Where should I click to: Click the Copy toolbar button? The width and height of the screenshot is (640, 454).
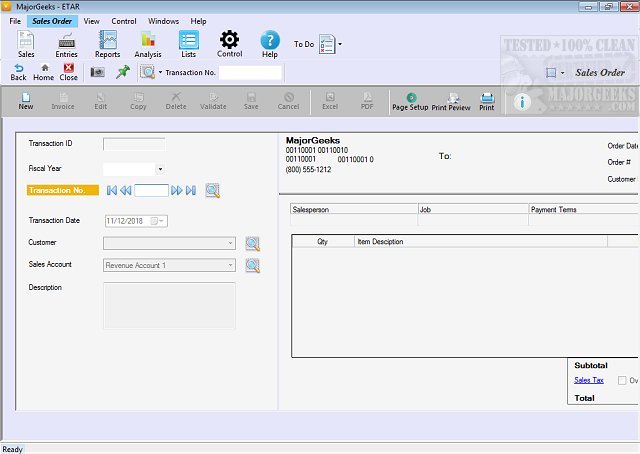(138, 101)
